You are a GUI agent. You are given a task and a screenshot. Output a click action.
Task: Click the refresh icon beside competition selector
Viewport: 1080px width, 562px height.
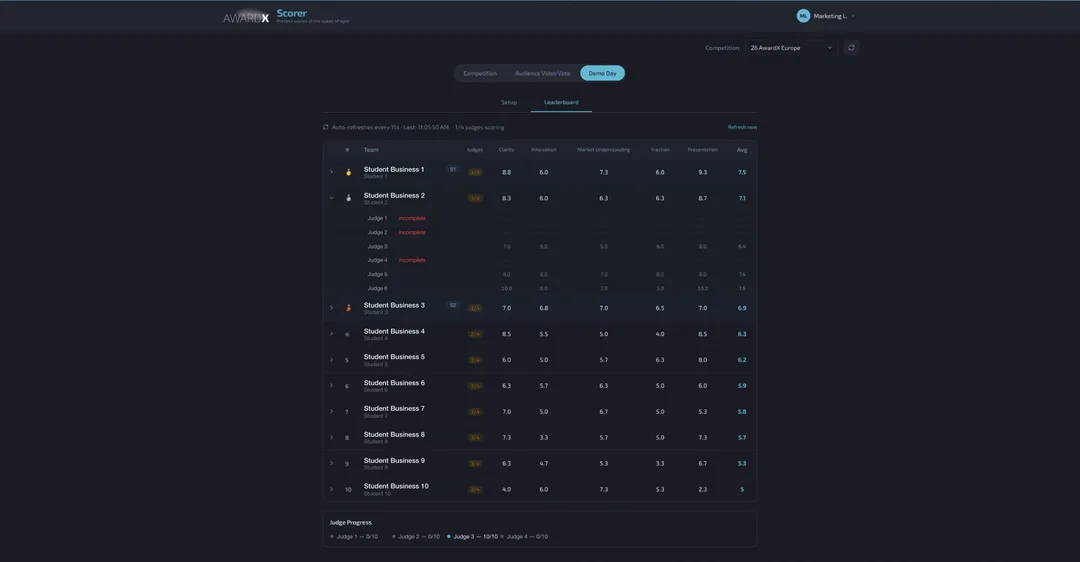[x=851, y=48]
